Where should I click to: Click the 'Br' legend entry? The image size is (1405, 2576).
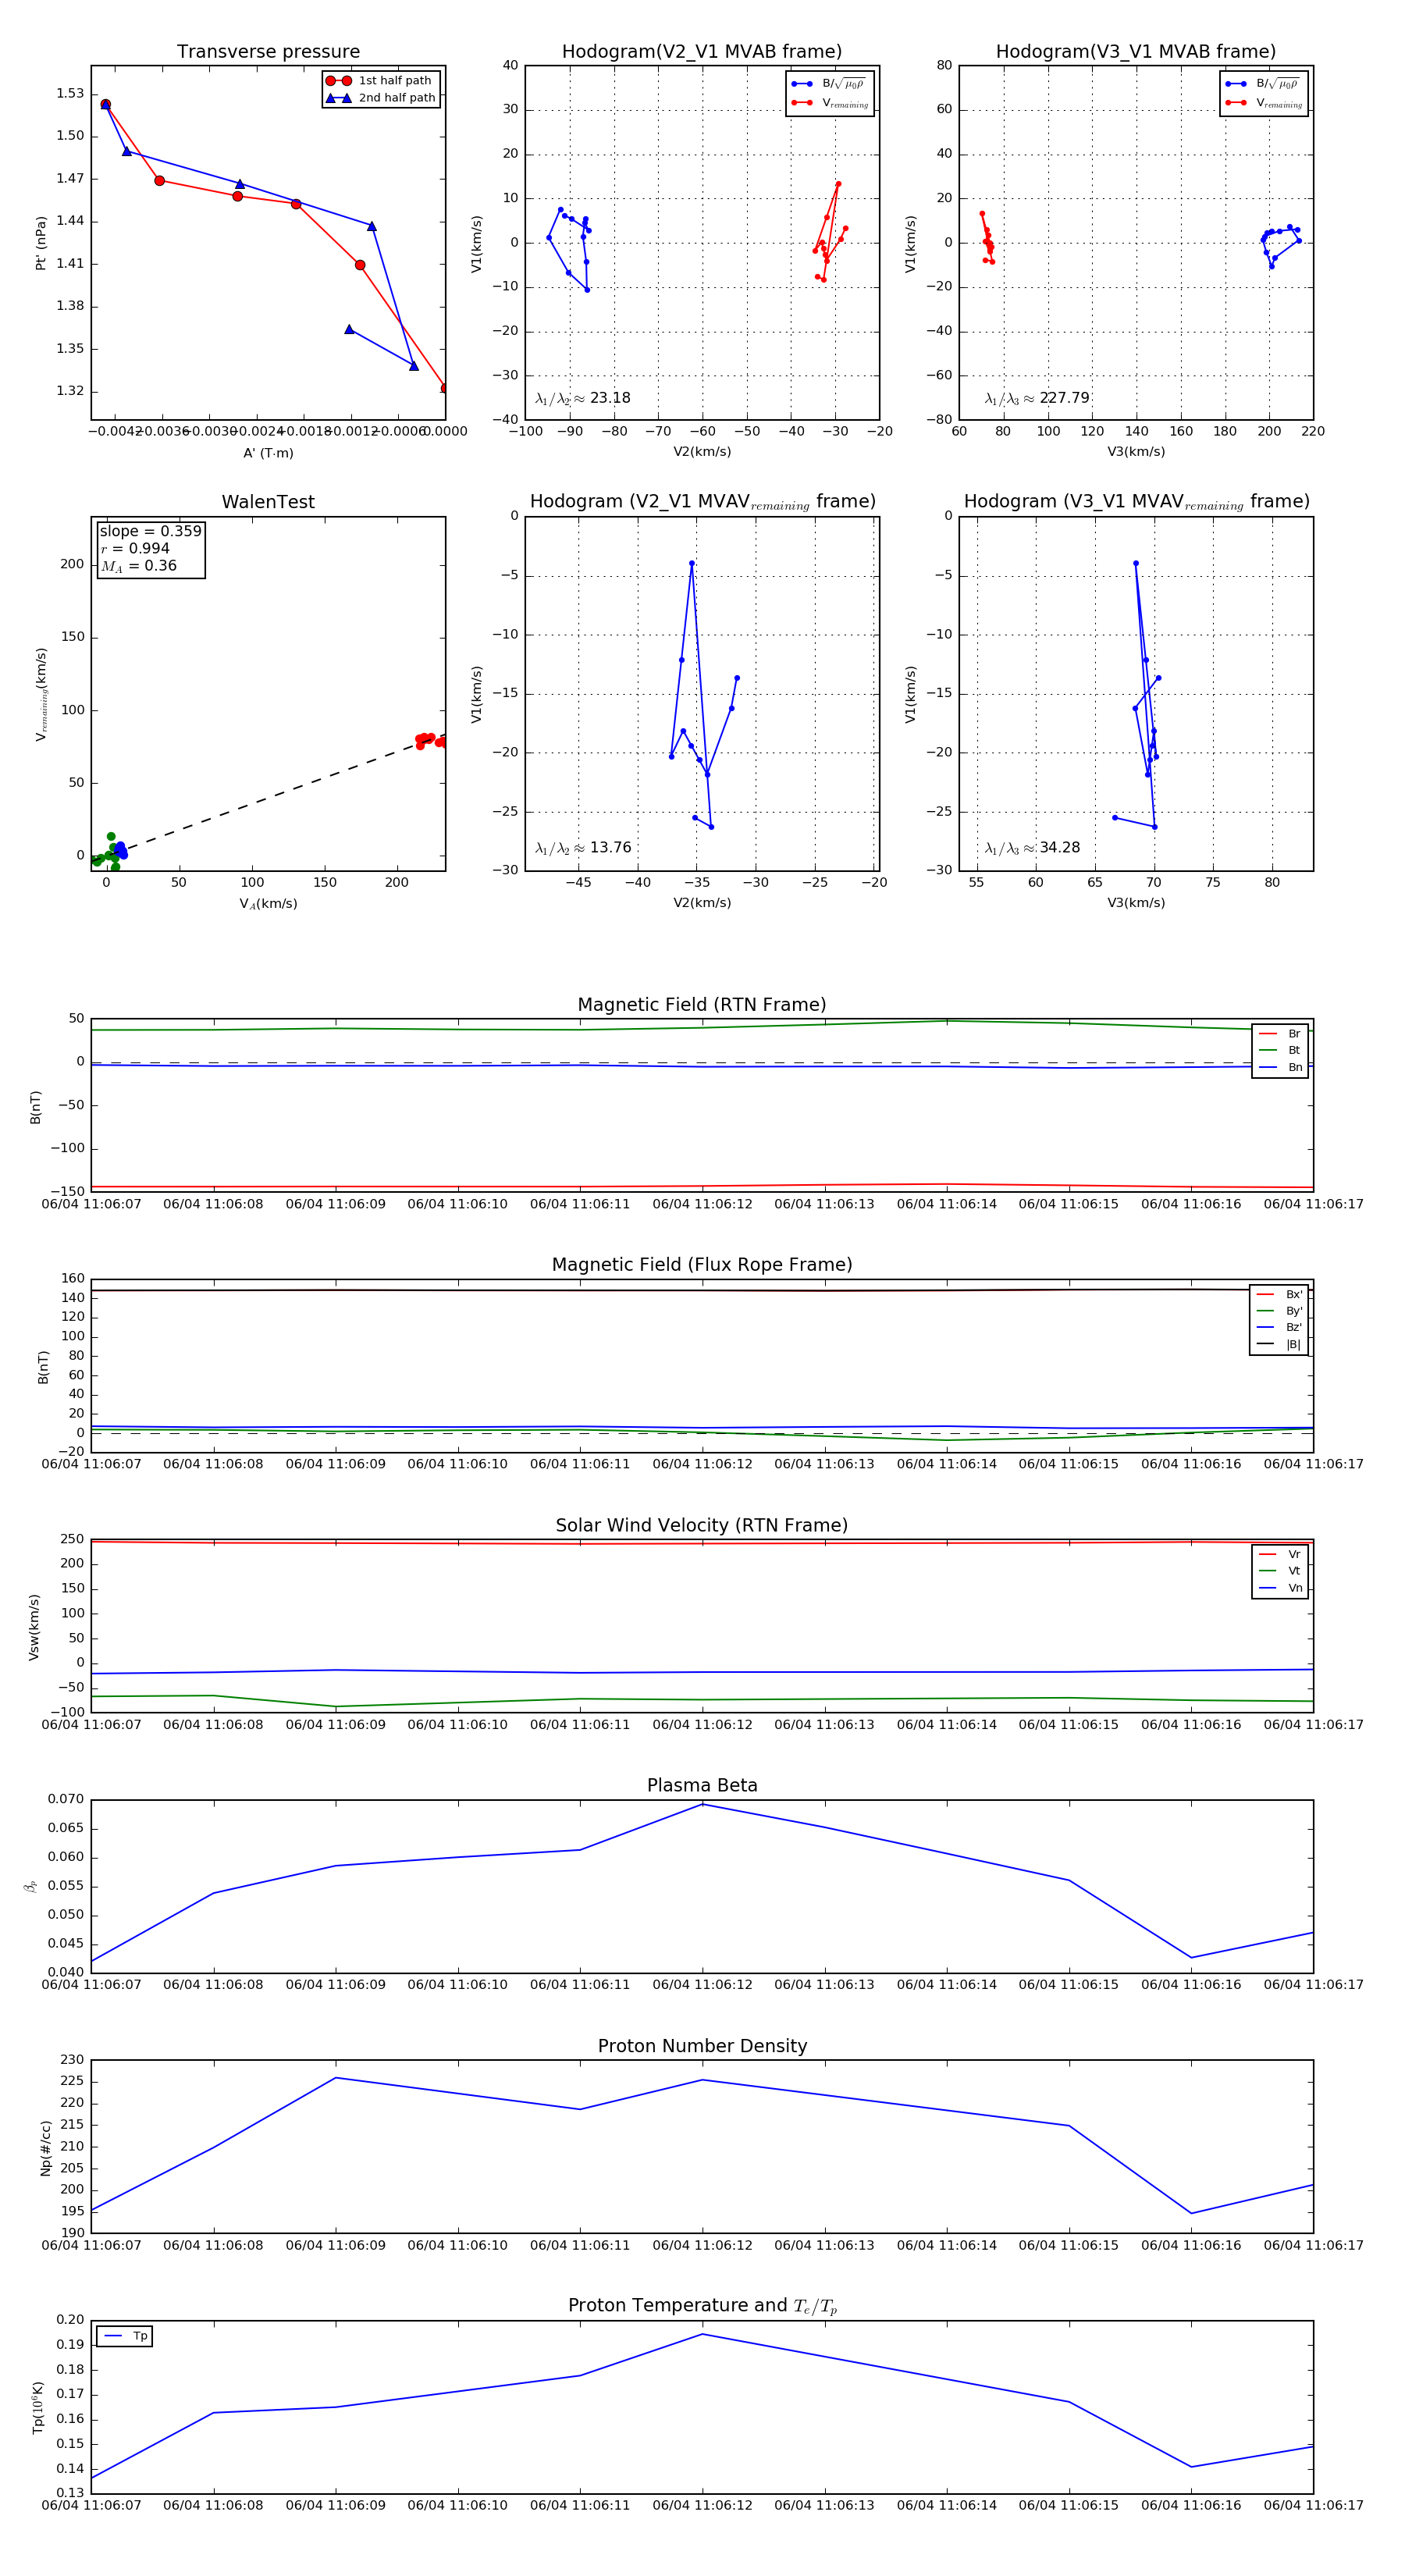tap(1281, 1034)
